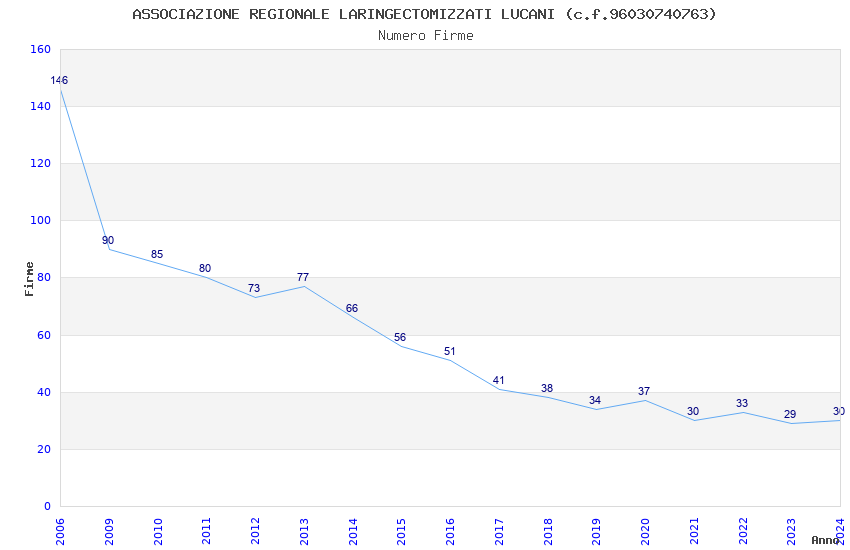Click the 'Numero Firme' subtitle

tap(426, 36)
